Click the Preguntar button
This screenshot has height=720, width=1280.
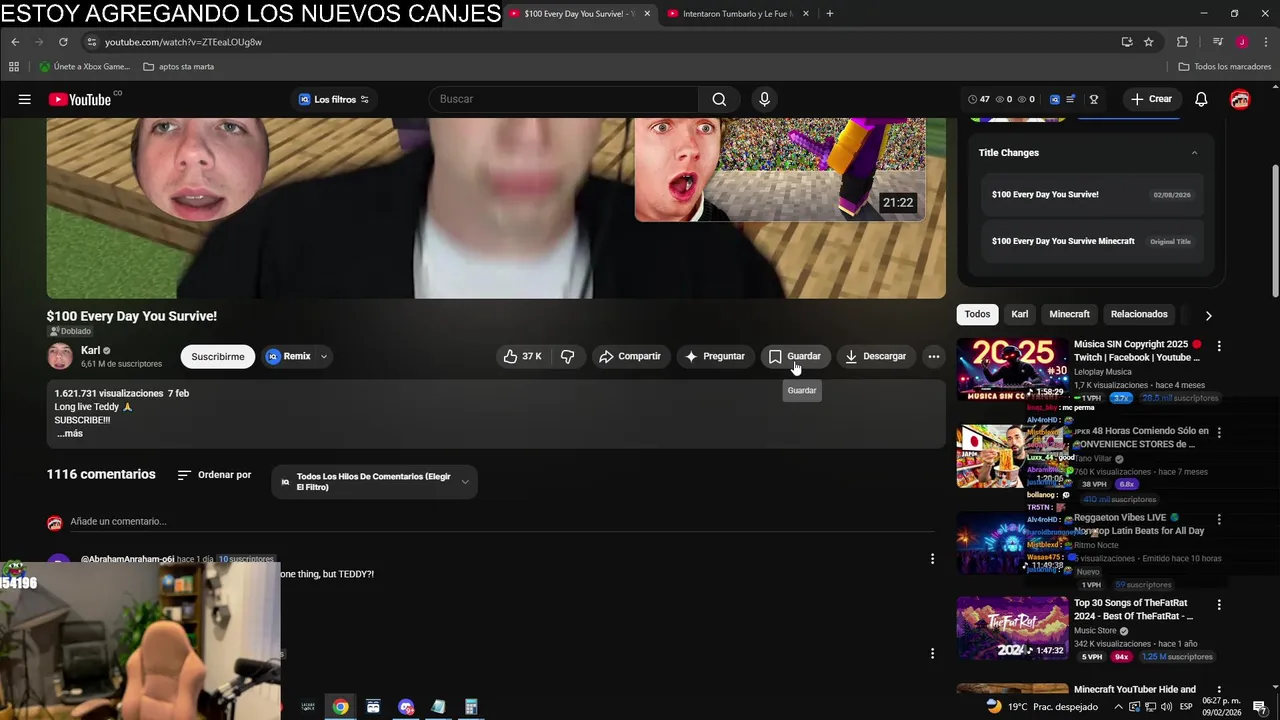pyautogui.click(x=714, y=356)
